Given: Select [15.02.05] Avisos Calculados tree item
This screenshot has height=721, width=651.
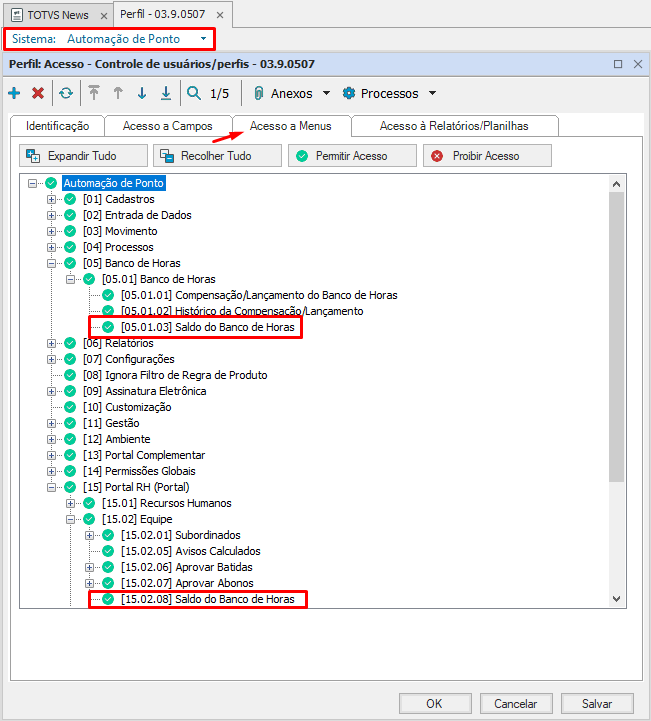Looking at the screenshot, I should click(191, 551).
